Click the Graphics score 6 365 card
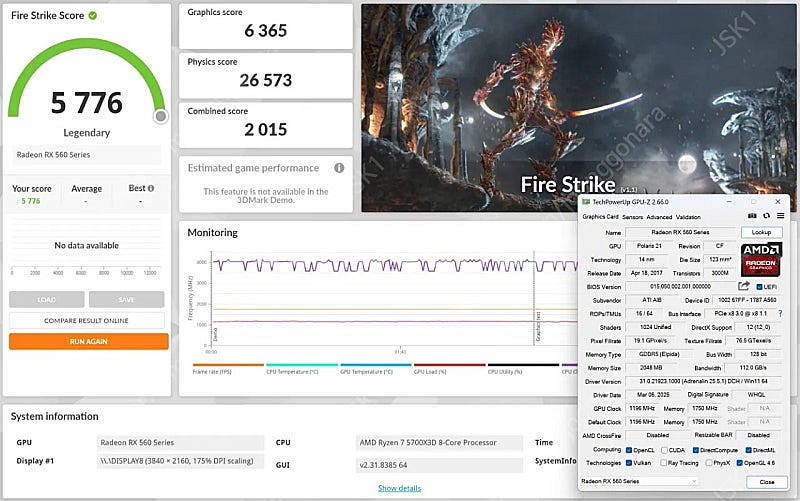800x501 pixels. (x=266, y=27)
